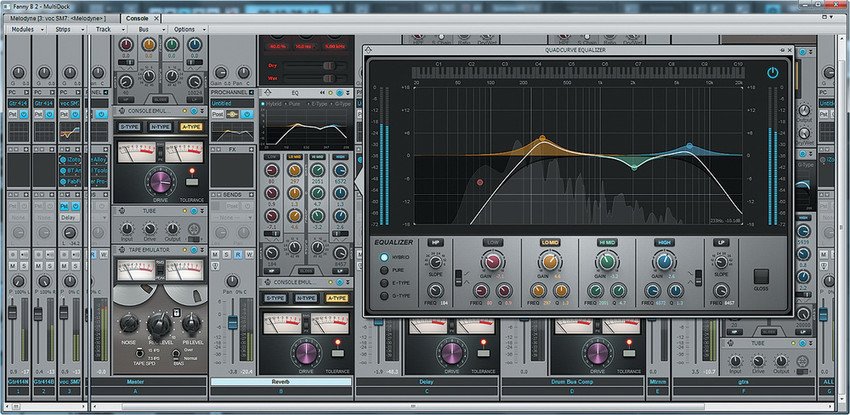Enable the HP filter band
This screenshot has width=850, height=415.
point(436,242)
